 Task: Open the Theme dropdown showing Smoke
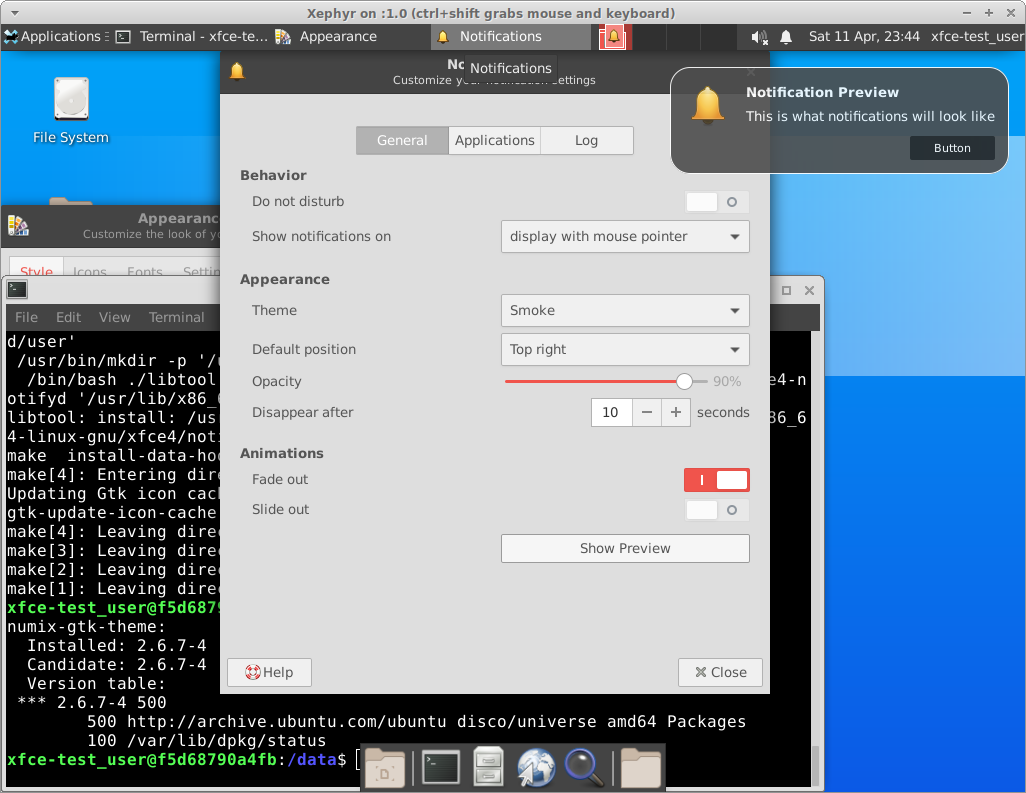coord(624,311)
